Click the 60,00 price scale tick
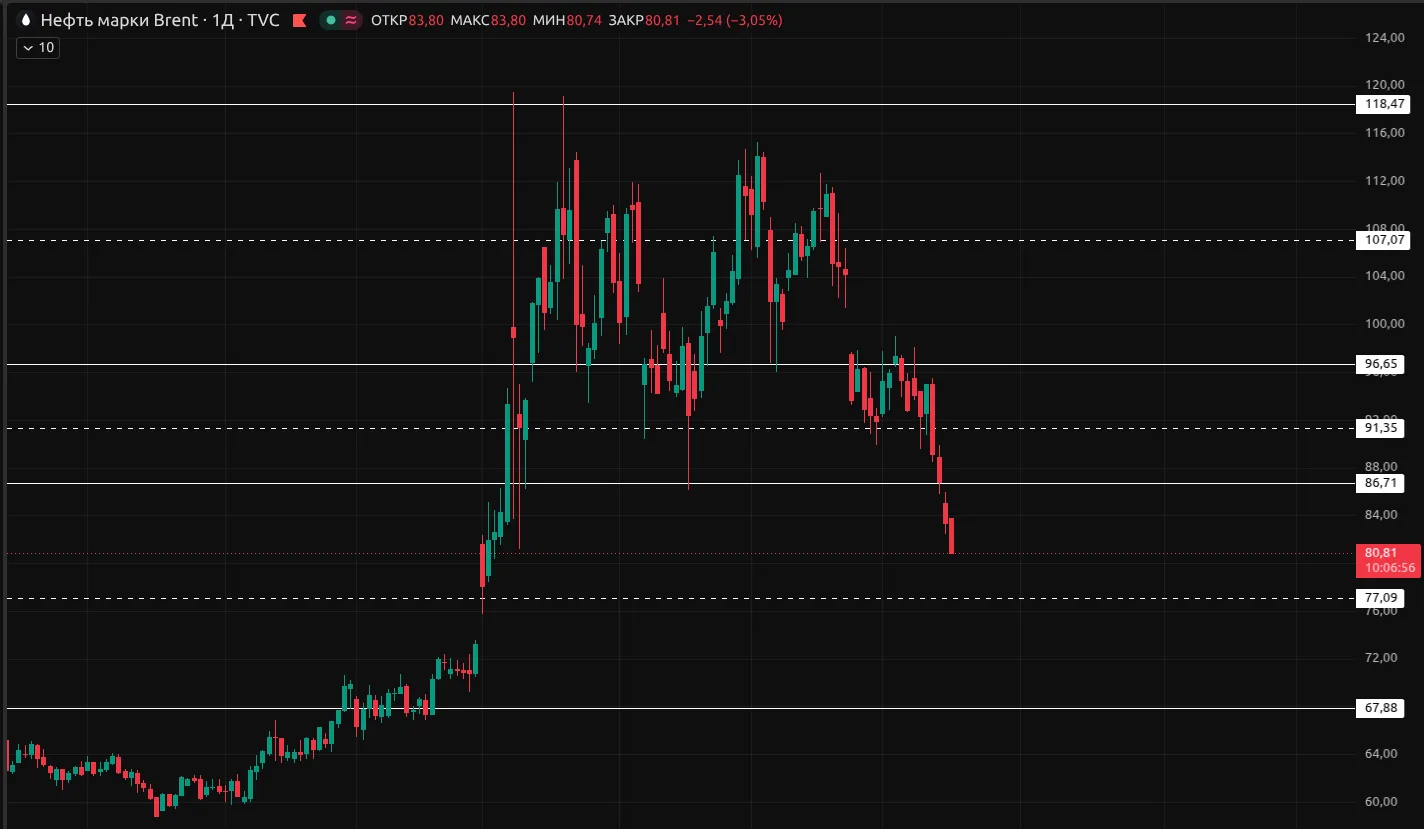 click(1380, 801)
